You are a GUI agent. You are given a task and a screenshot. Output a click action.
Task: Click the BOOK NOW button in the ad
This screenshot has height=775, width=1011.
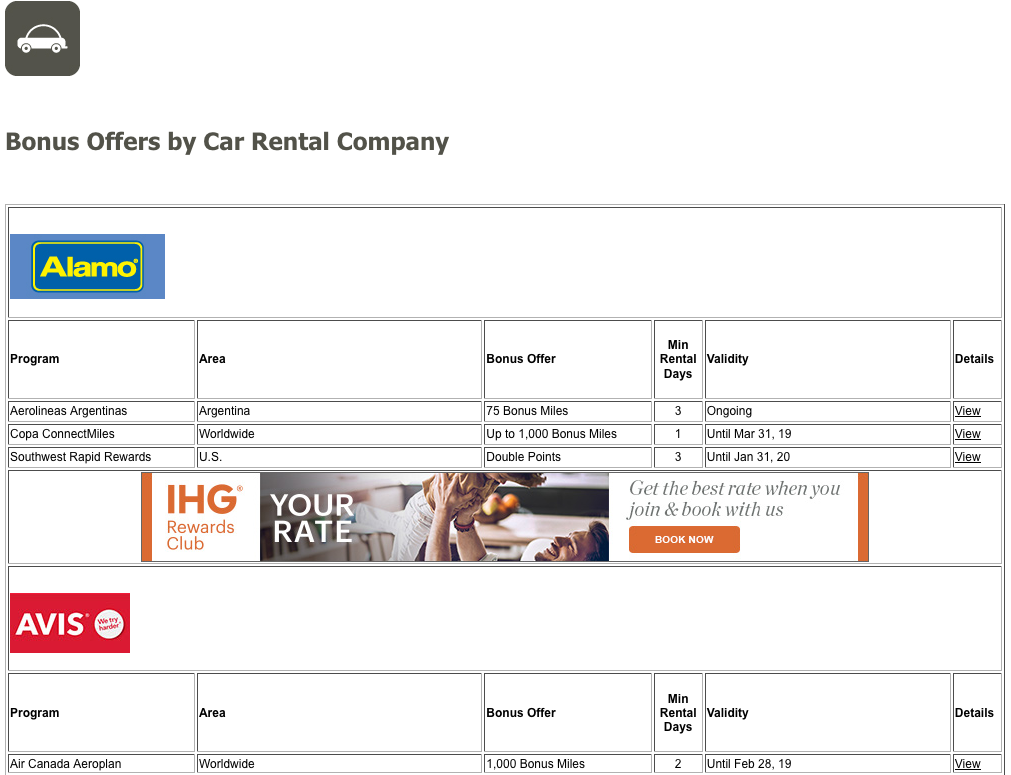[684, 540]
